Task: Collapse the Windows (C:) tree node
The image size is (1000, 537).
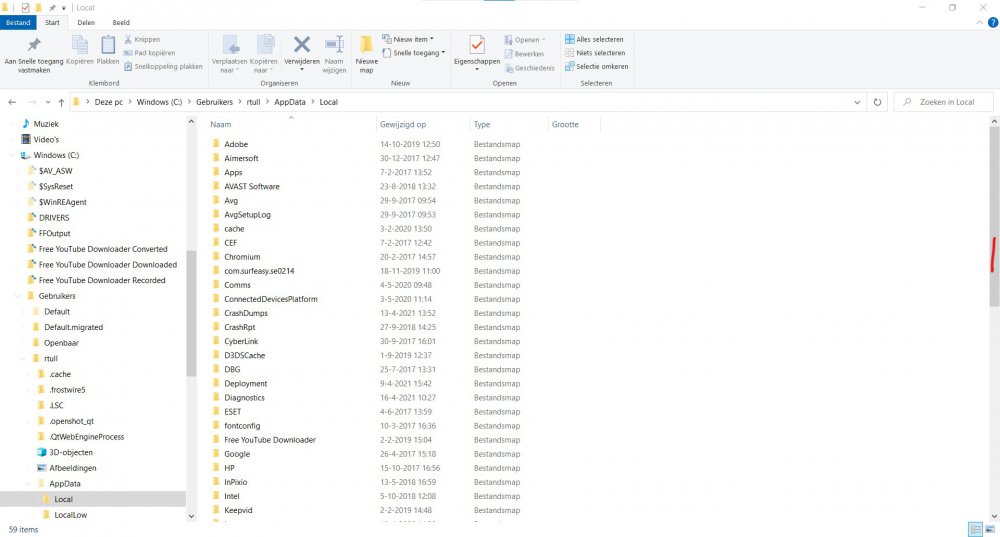Action: click(12, 155)
